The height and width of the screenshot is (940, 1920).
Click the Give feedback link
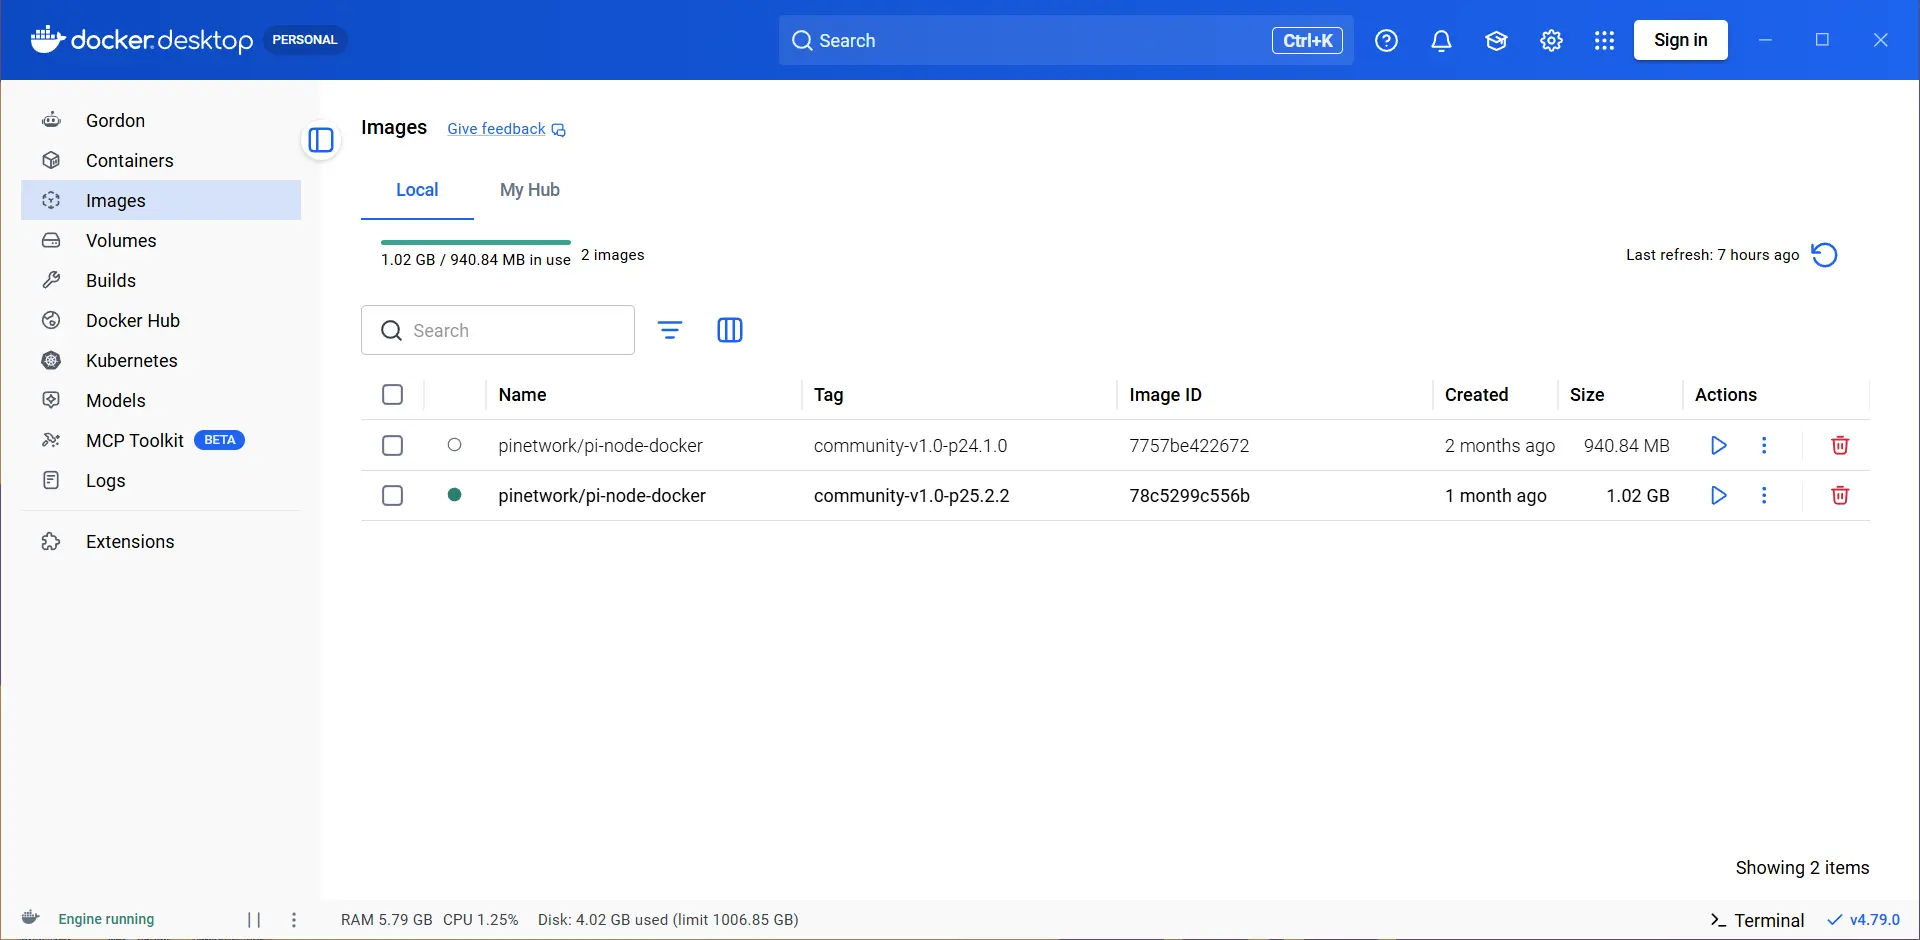506,129
